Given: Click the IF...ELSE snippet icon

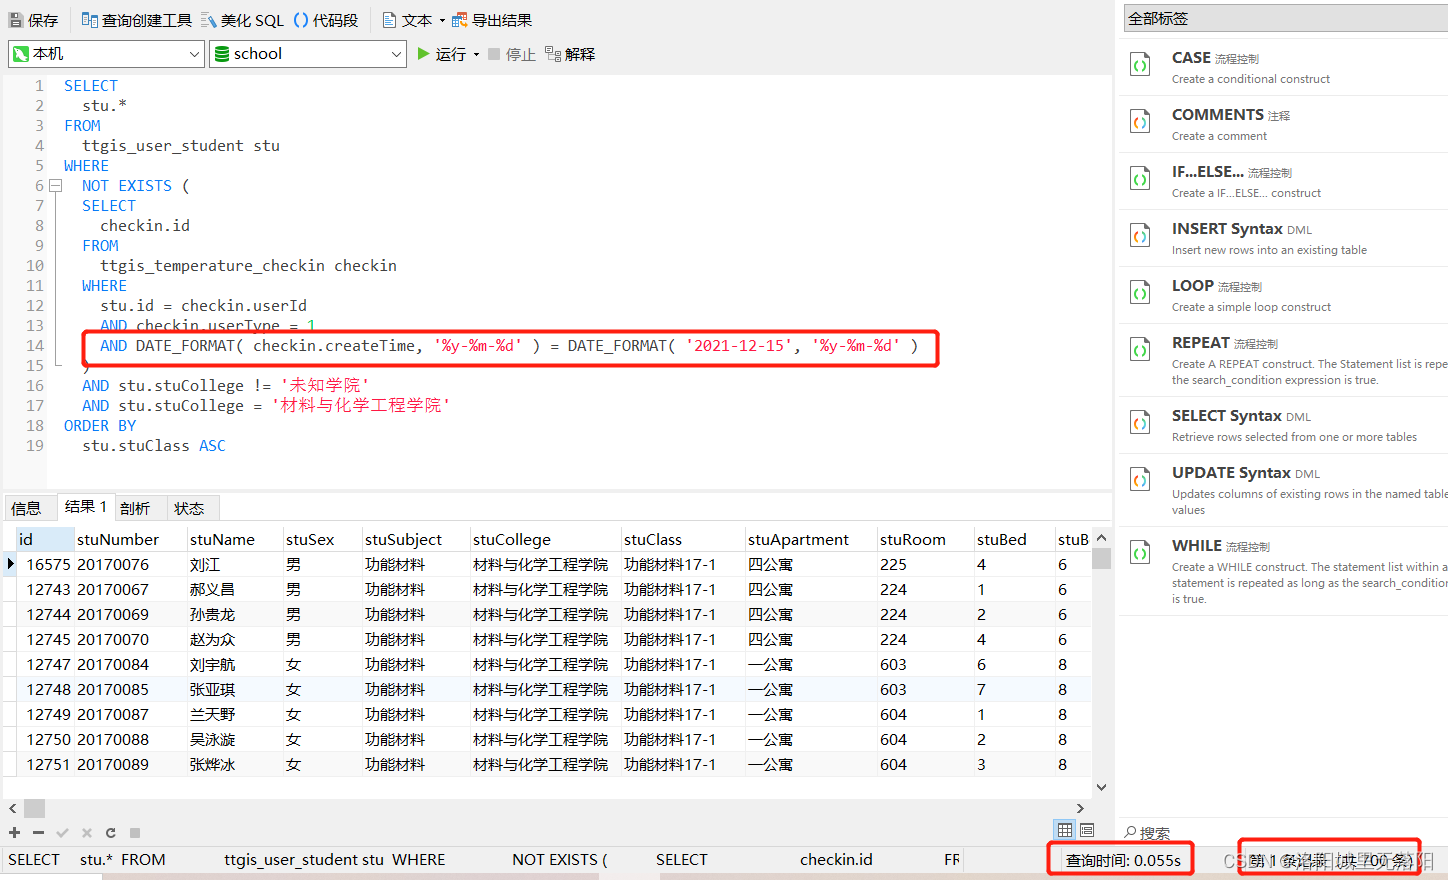Looking at the screenshot, I should (1140, 179).
